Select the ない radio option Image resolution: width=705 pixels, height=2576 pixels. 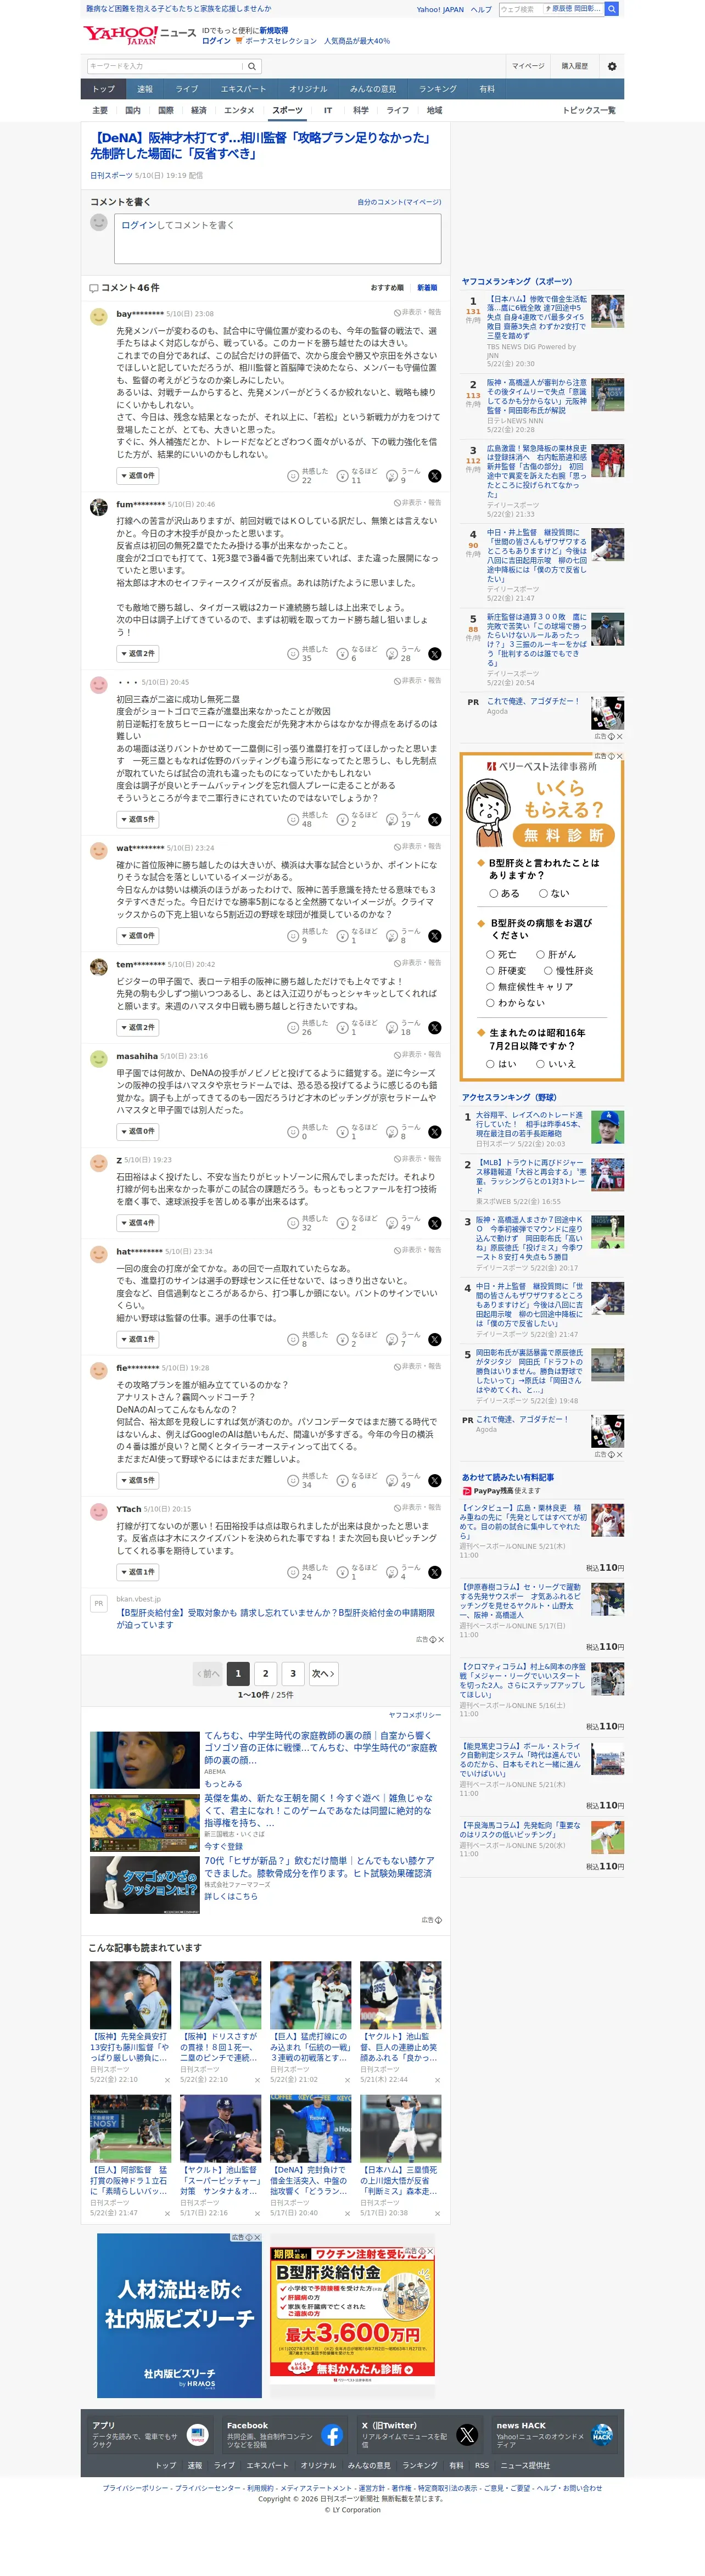point(544,893)
